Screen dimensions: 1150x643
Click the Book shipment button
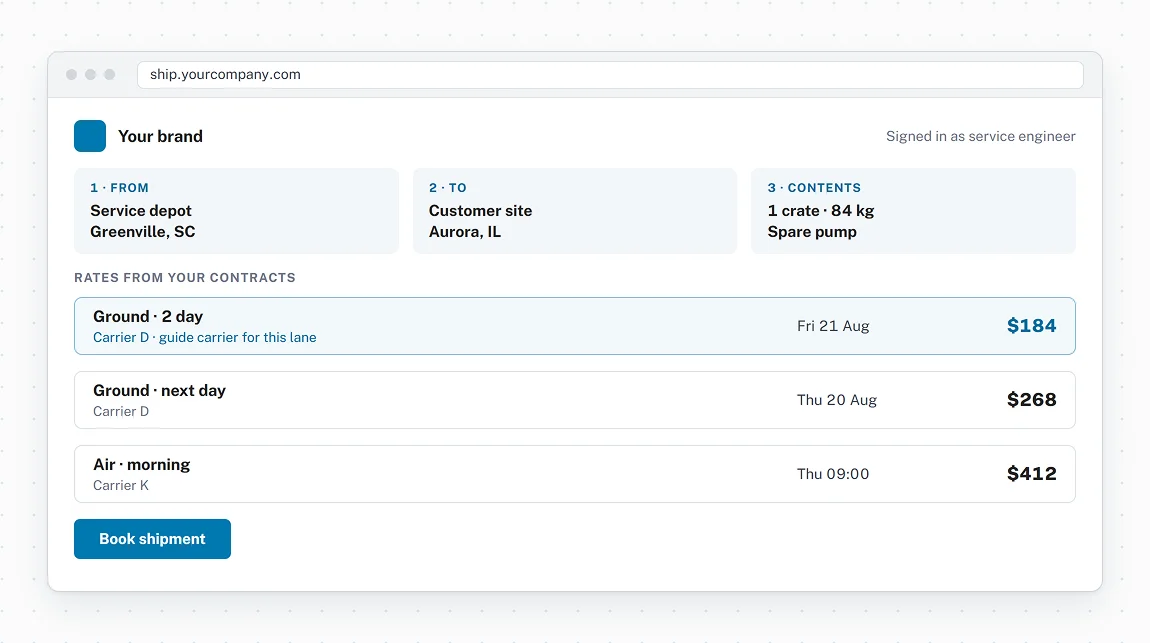[x=153, y=539]
